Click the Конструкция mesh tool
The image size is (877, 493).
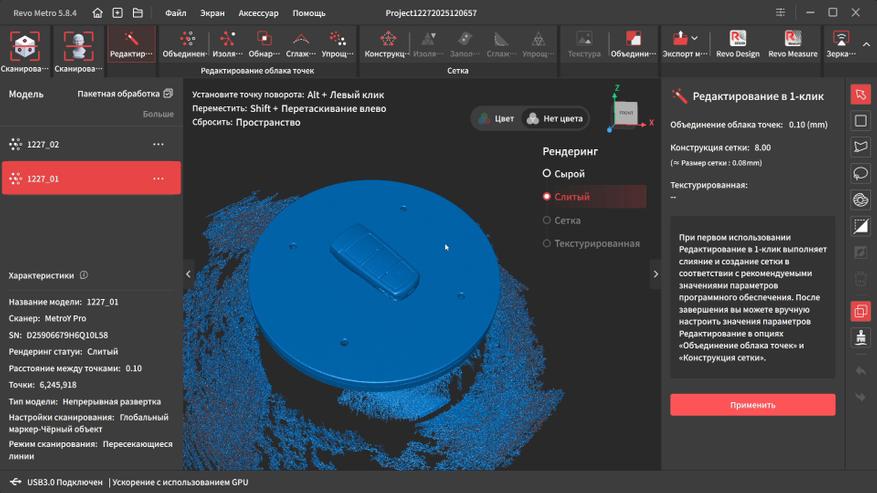tap(387, 44)
